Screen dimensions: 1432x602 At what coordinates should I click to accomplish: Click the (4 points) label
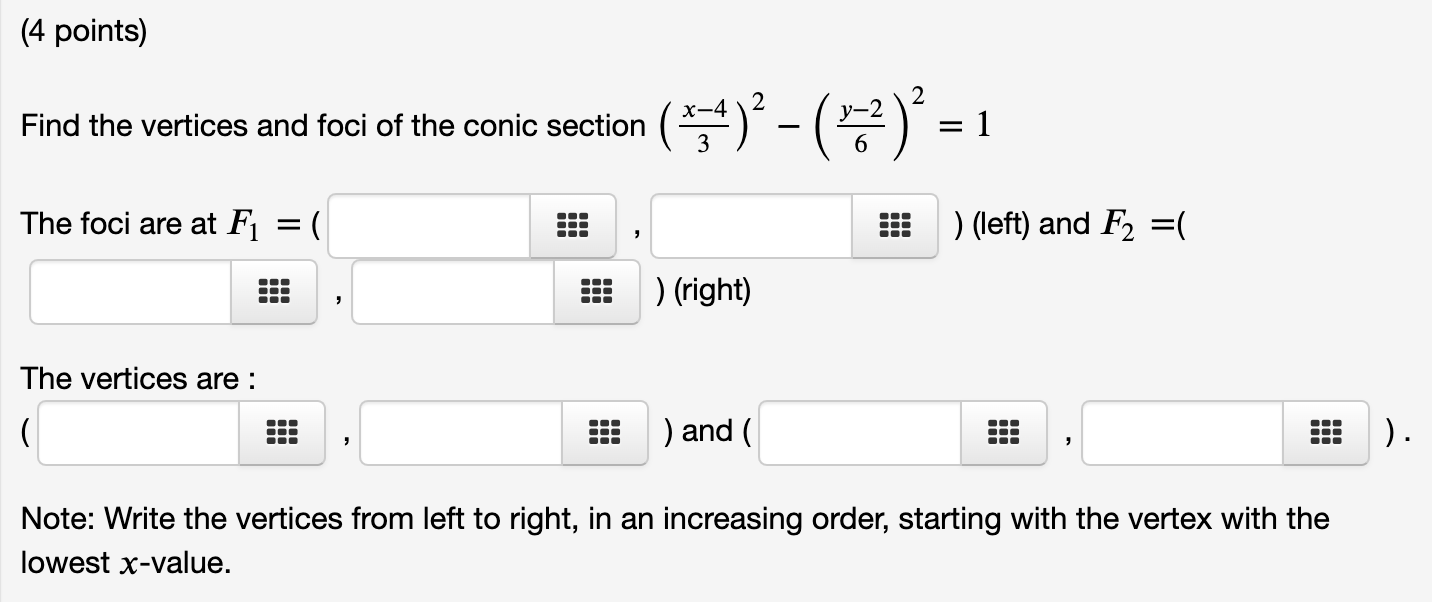tap(83, 33)
